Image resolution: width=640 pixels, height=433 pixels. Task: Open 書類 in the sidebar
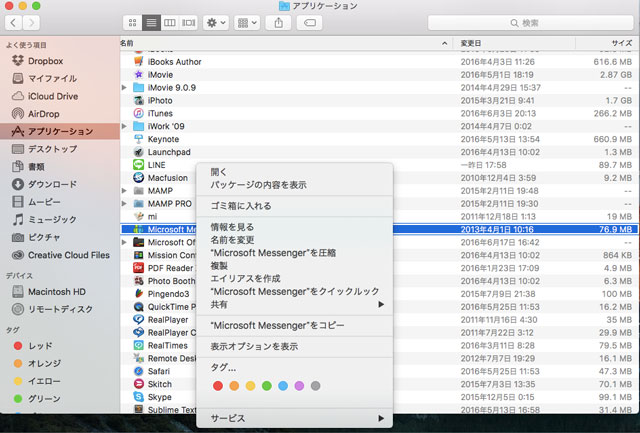pyautogui.click(x=60, y=167)
